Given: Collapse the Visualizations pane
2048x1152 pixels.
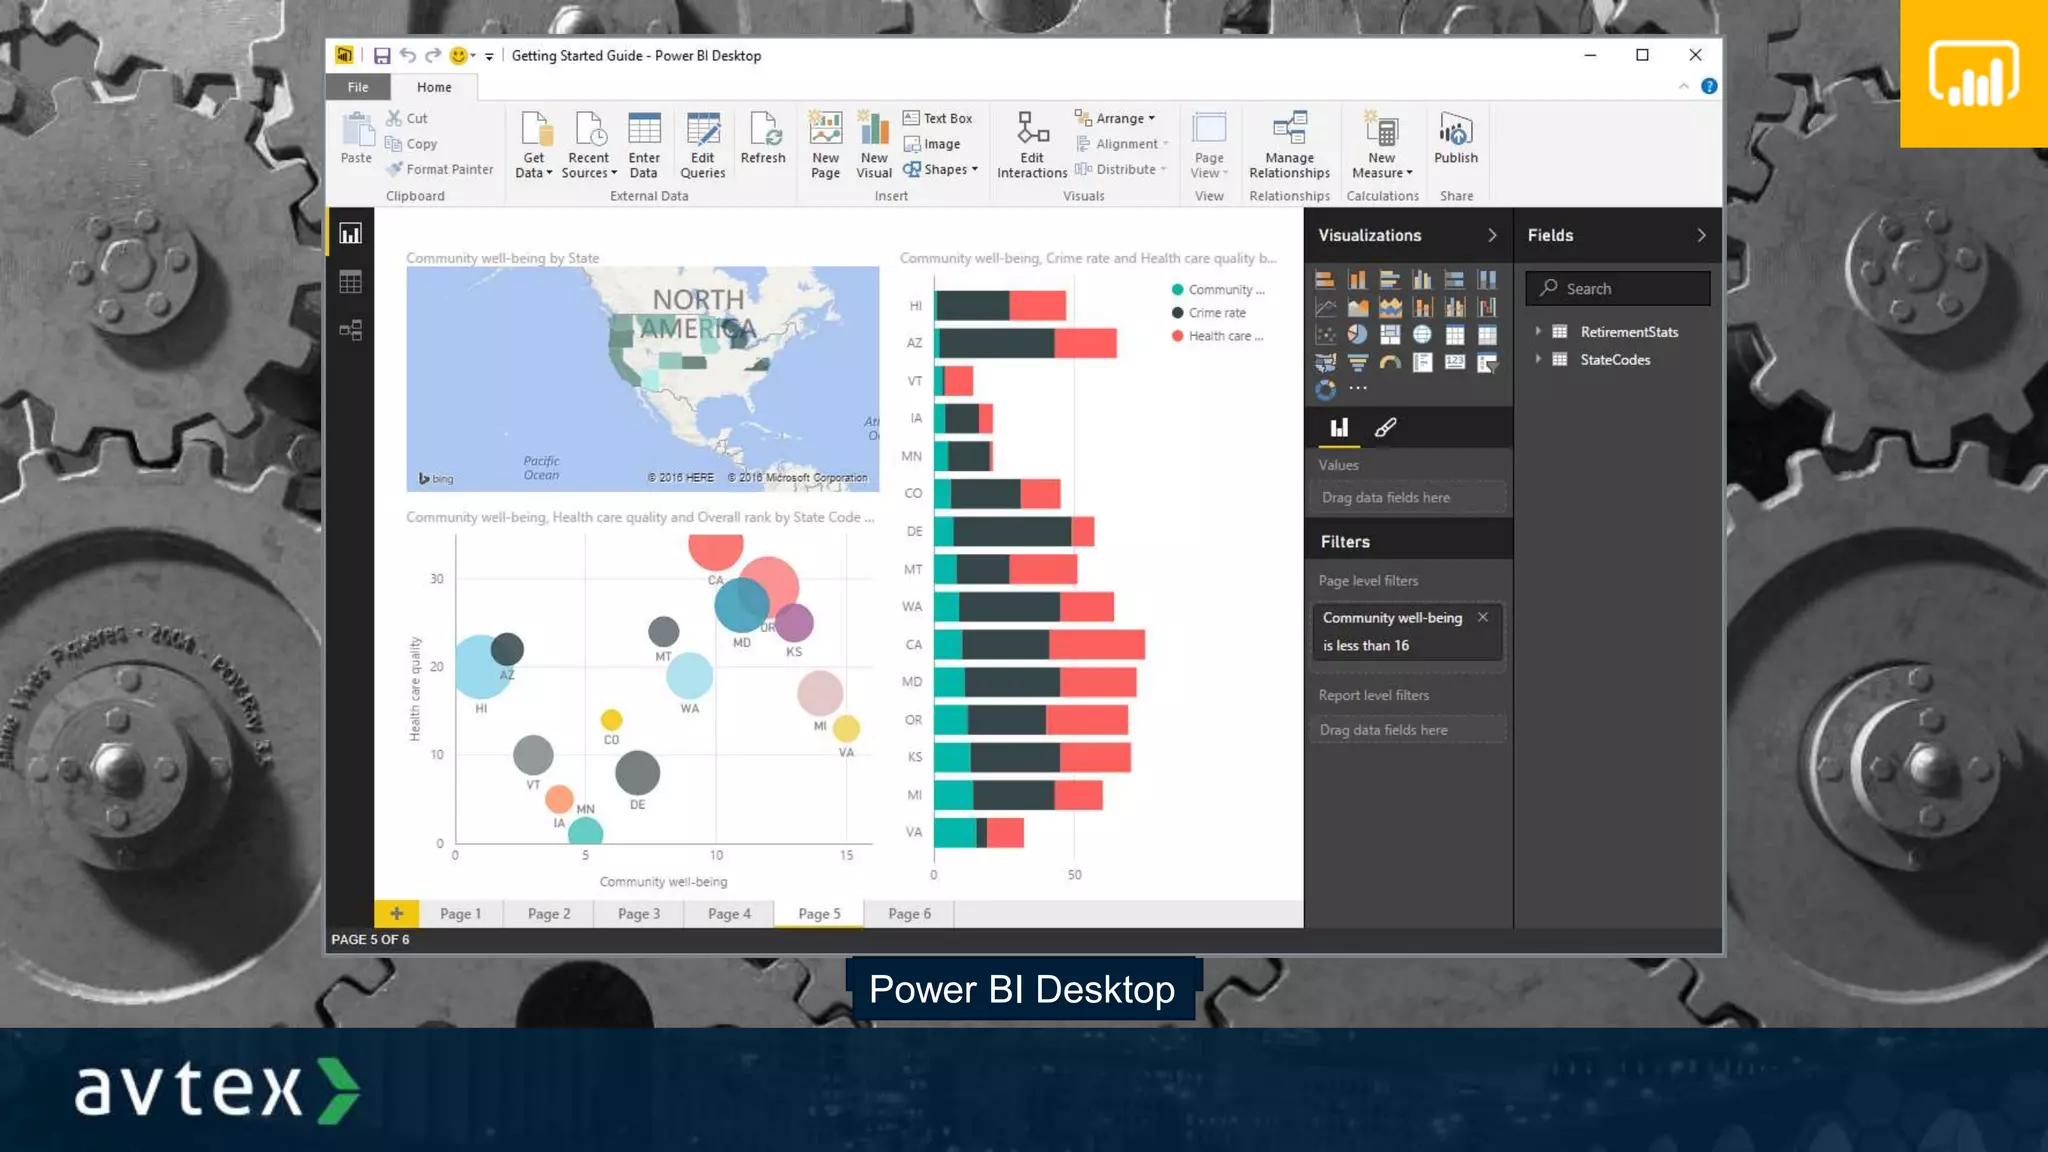Looking at the screenshot, I should 1492,235.
